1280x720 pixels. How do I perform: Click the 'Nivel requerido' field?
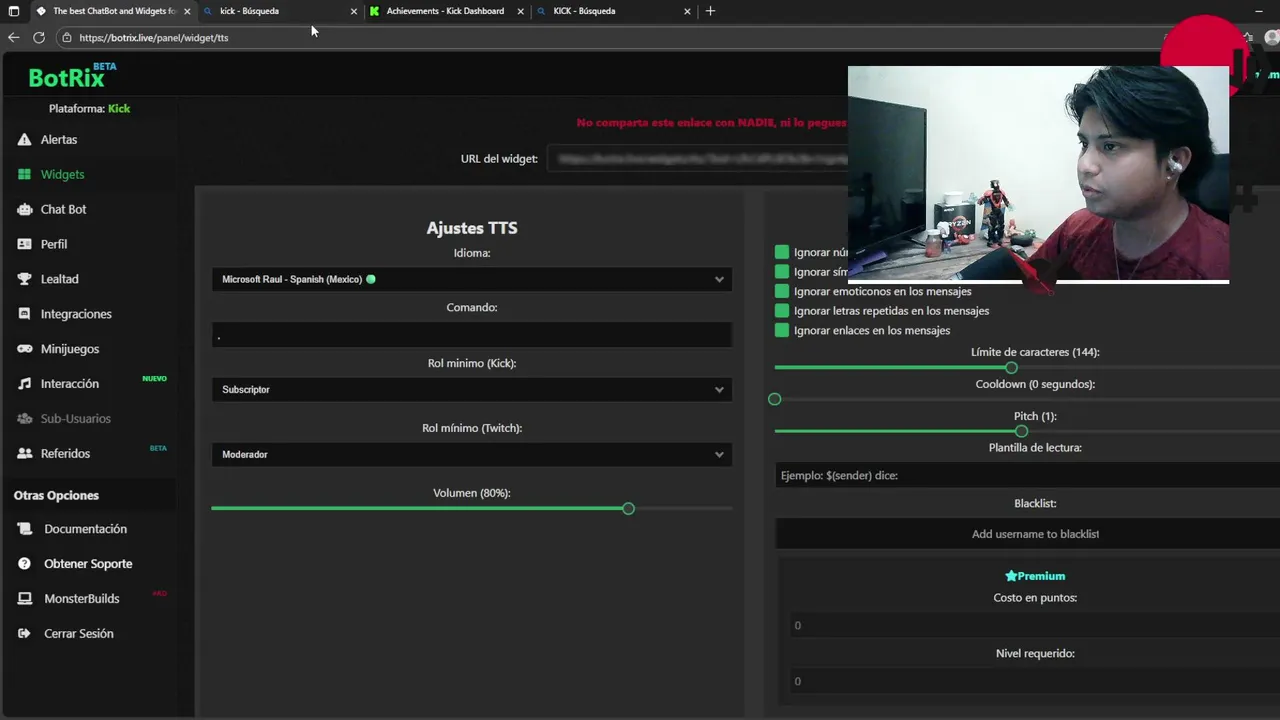tap(1034, 682)
